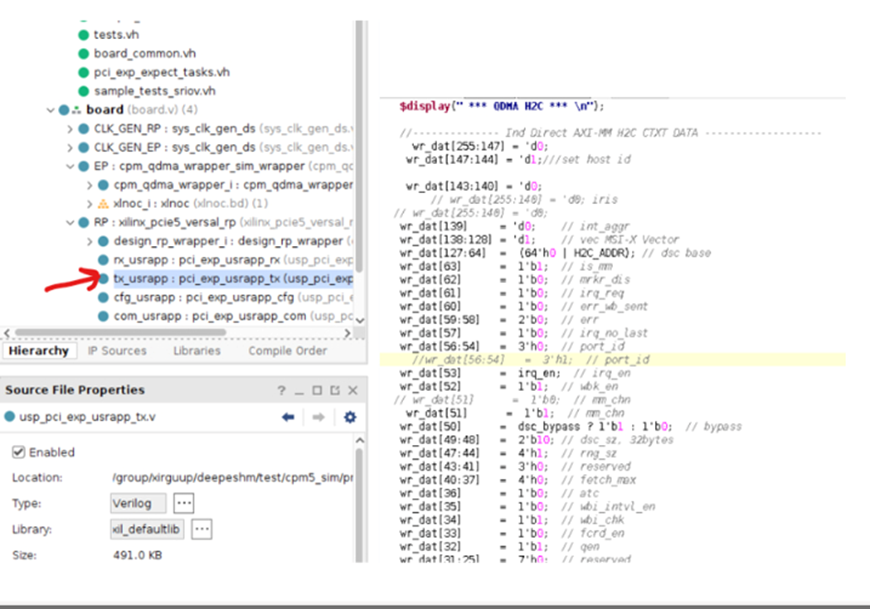Expand the xlnoc_i node
Image resolution: width=870 pixels, height=609 pixels.
click(x=89, y=204)
